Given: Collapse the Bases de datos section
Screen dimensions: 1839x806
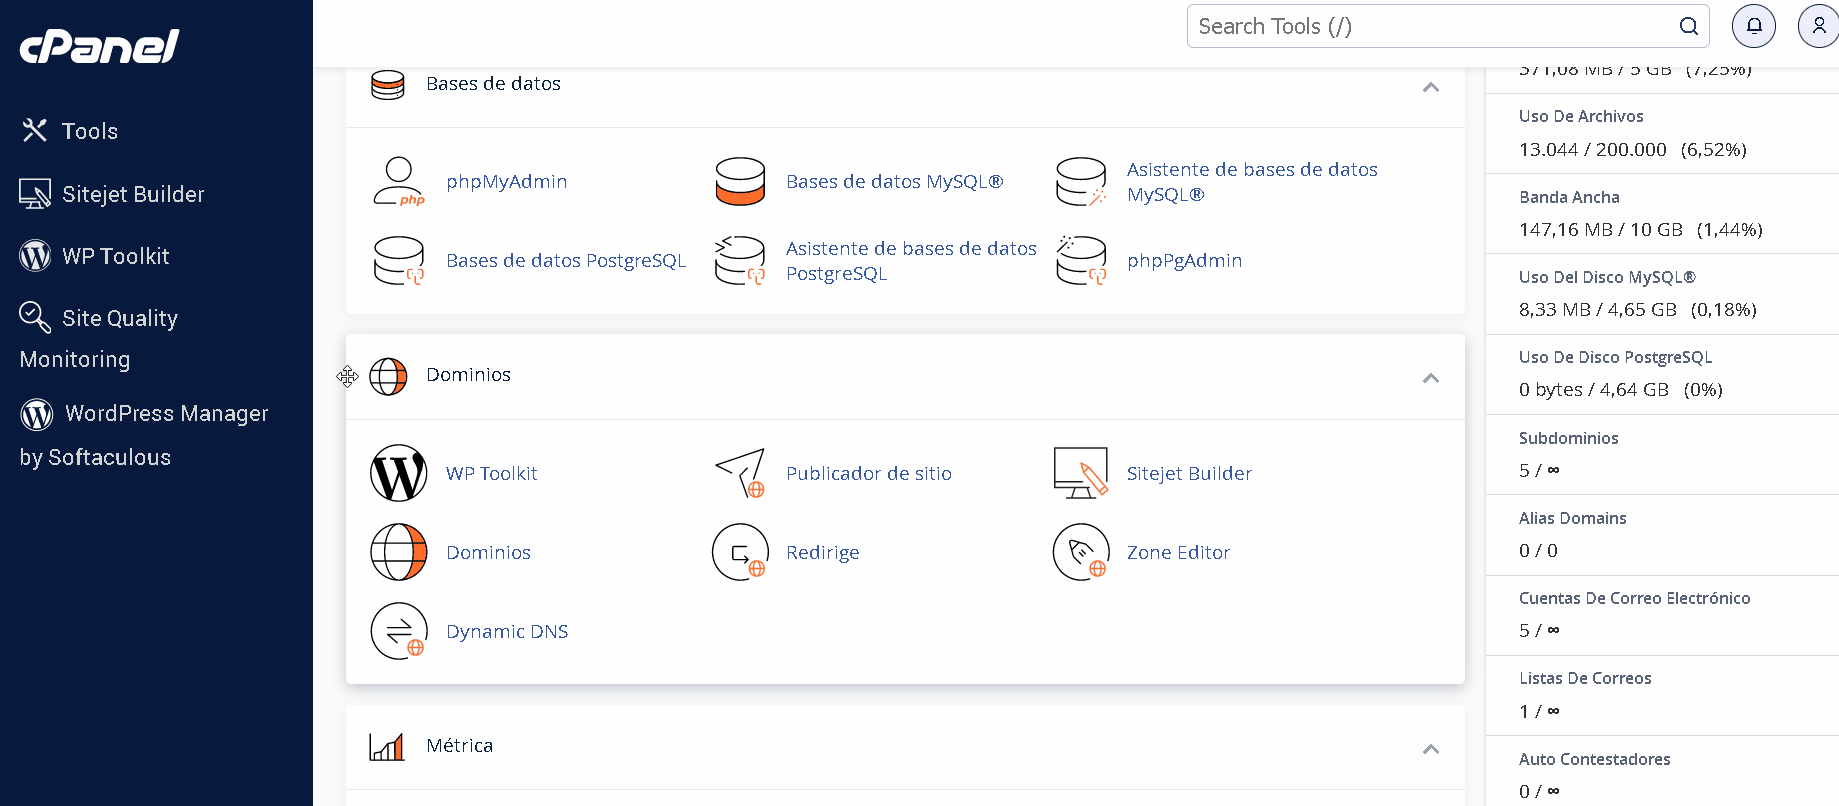Looking at the screenshot, I should tap(1431, 87).
